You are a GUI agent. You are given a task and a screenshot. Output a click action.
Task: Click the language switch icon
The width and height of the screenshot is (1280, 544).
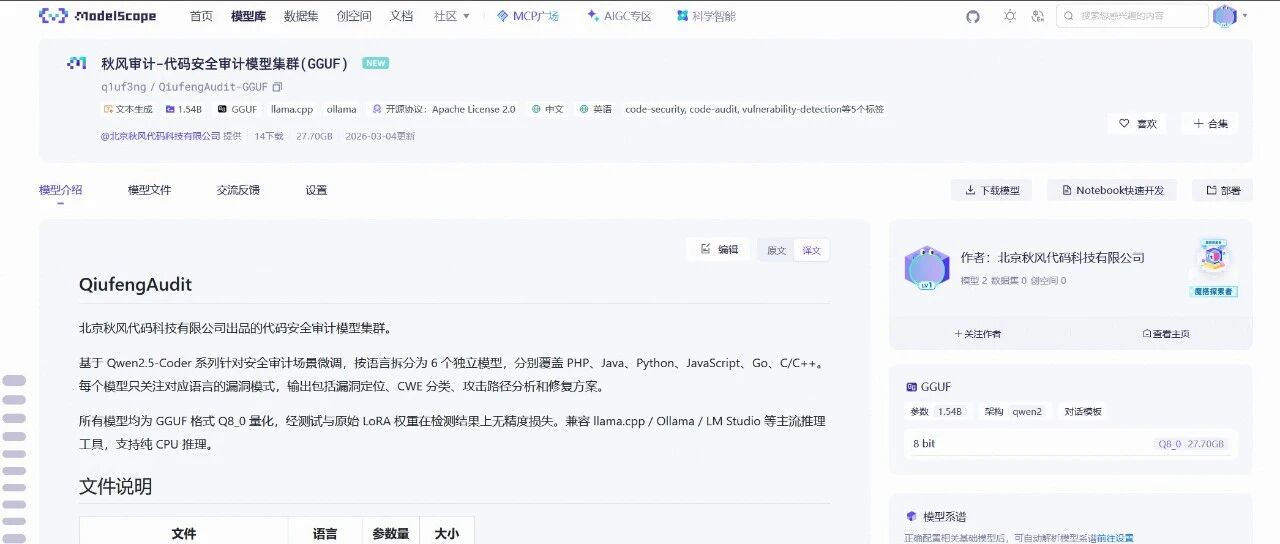[x=1038, y=16]
